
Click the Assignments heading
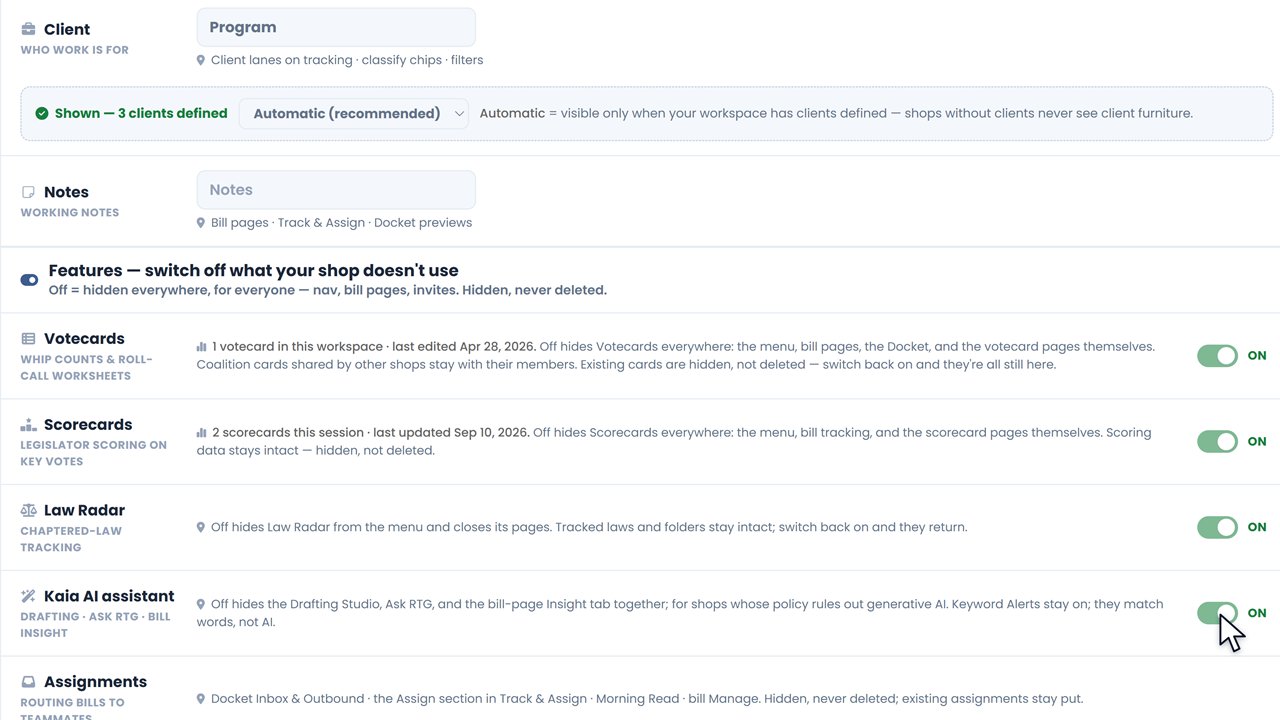pyautogui.click(x=95, y=682)
